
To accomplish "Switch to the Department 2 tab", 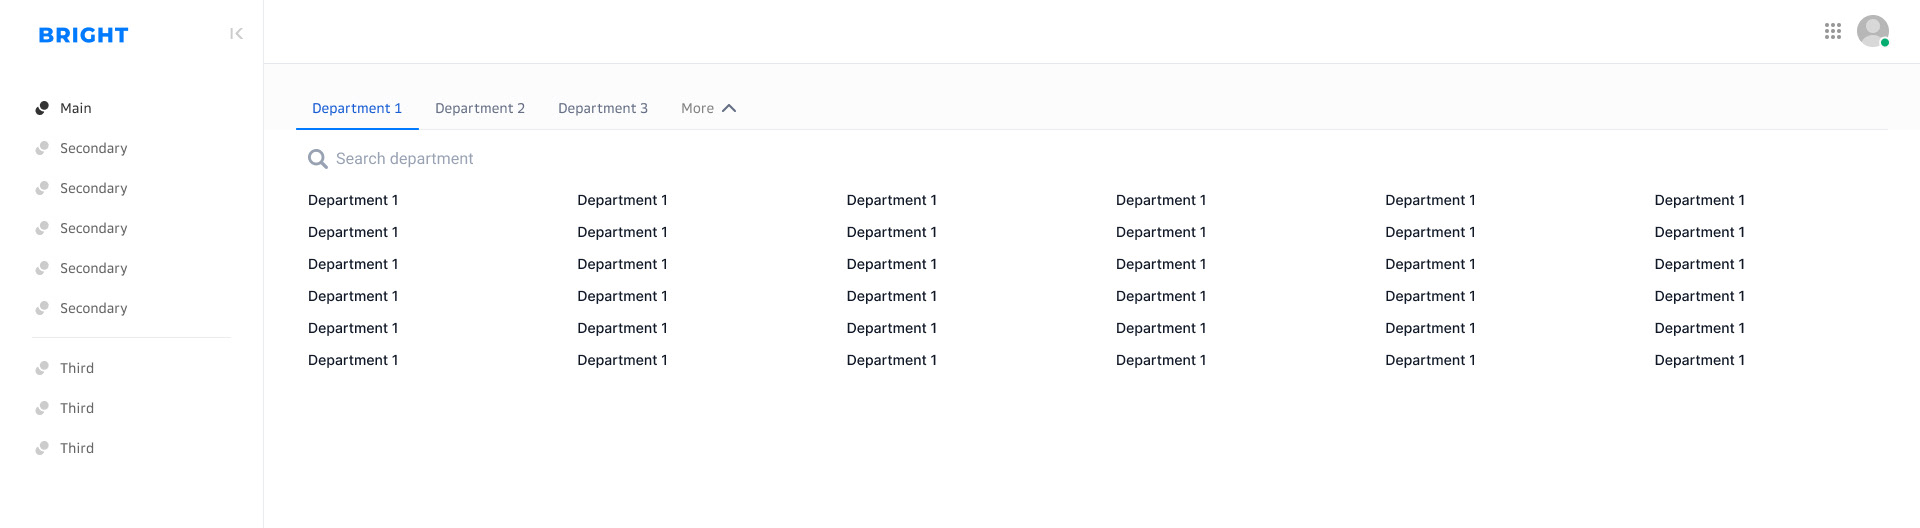I will point(480,108).
